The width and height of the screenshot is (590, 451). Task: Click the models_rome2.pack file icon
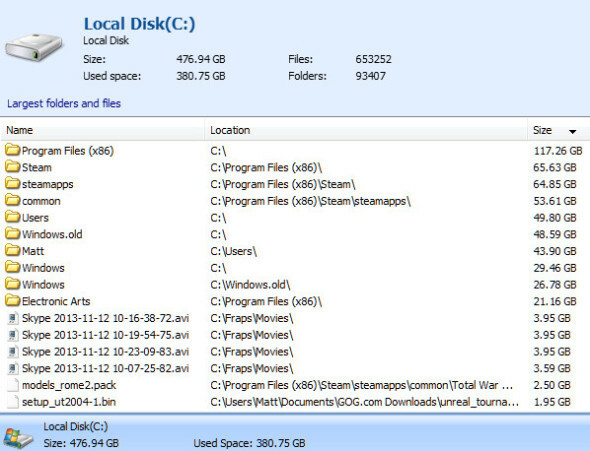13,385
